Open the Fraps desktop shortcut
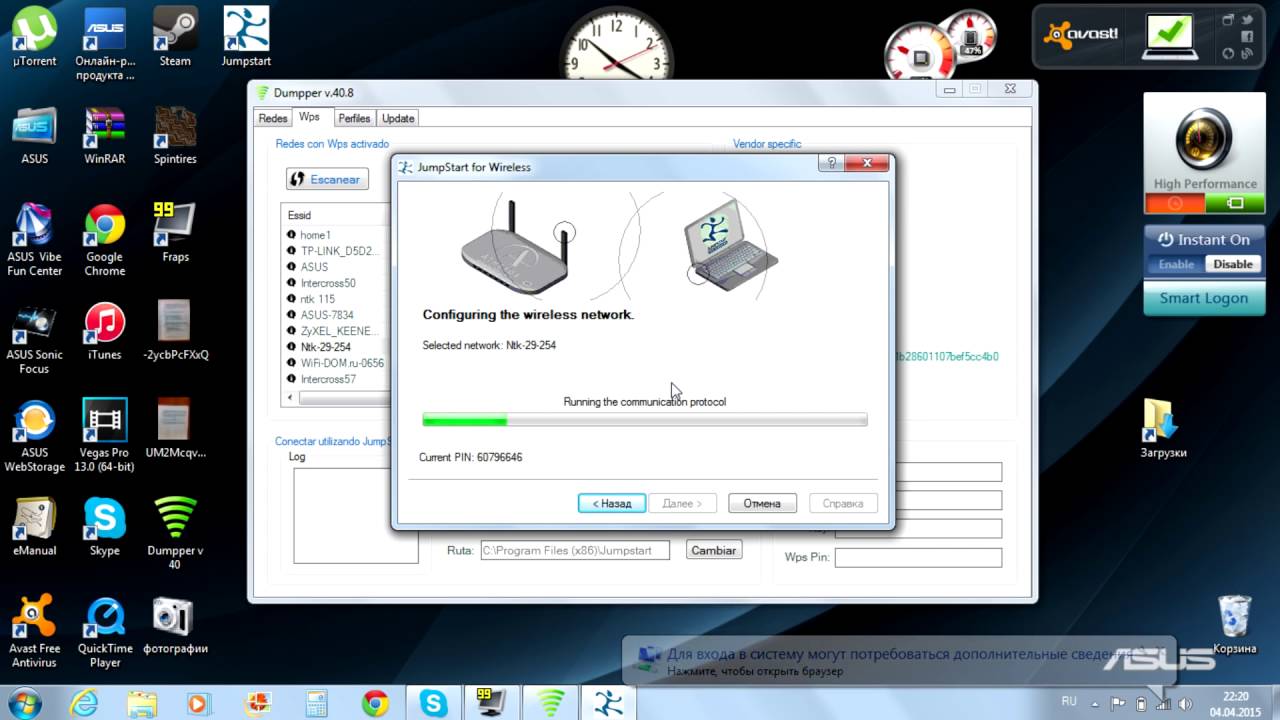1280x720 pixels. click(x=175, y=233)
